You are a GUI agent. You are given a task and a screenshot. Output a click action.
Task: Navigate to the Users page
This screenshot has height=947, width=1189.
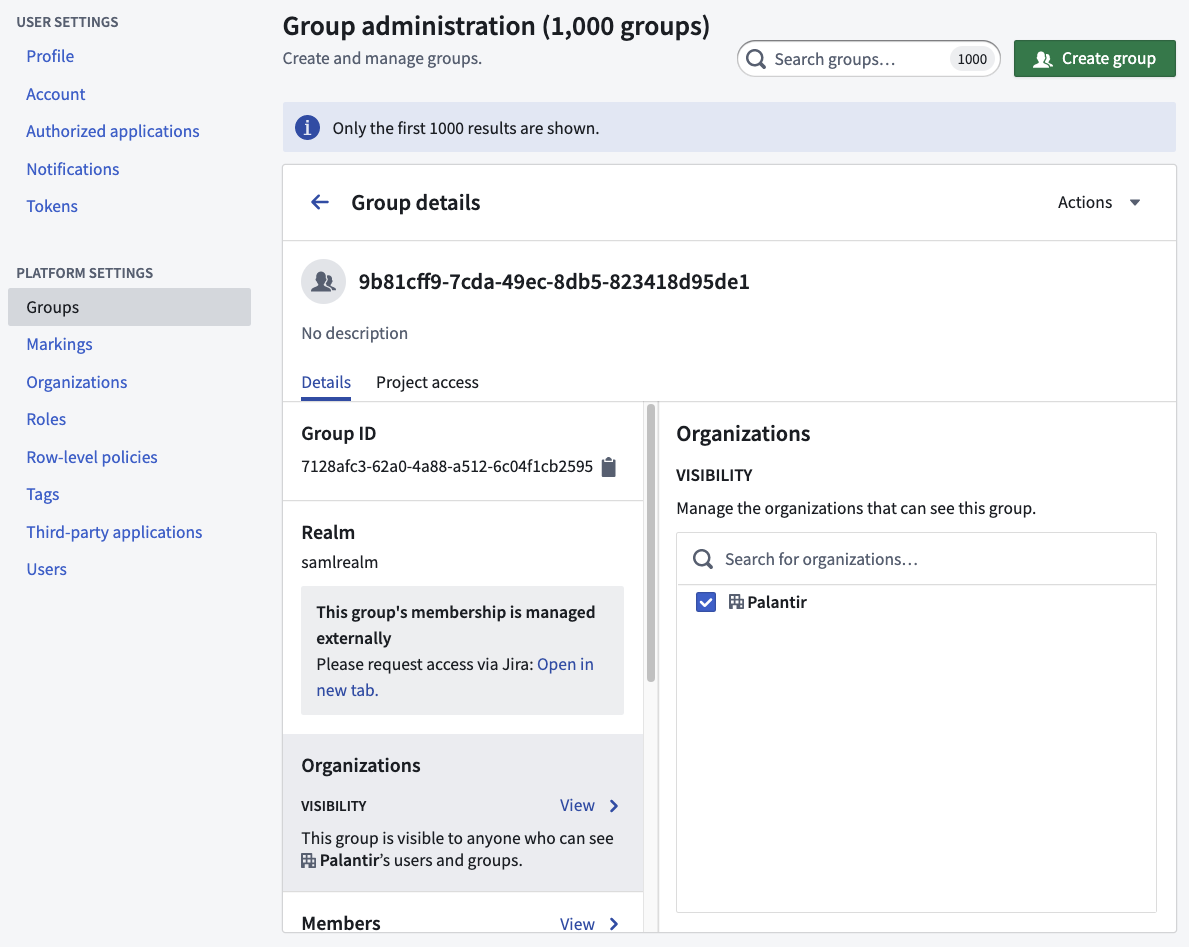46,569
